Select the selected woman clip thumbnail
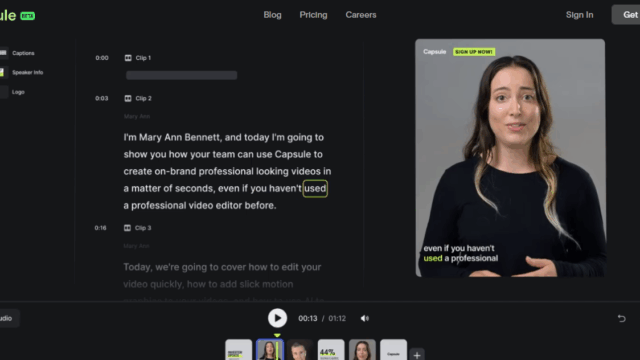 click(269, 350)
